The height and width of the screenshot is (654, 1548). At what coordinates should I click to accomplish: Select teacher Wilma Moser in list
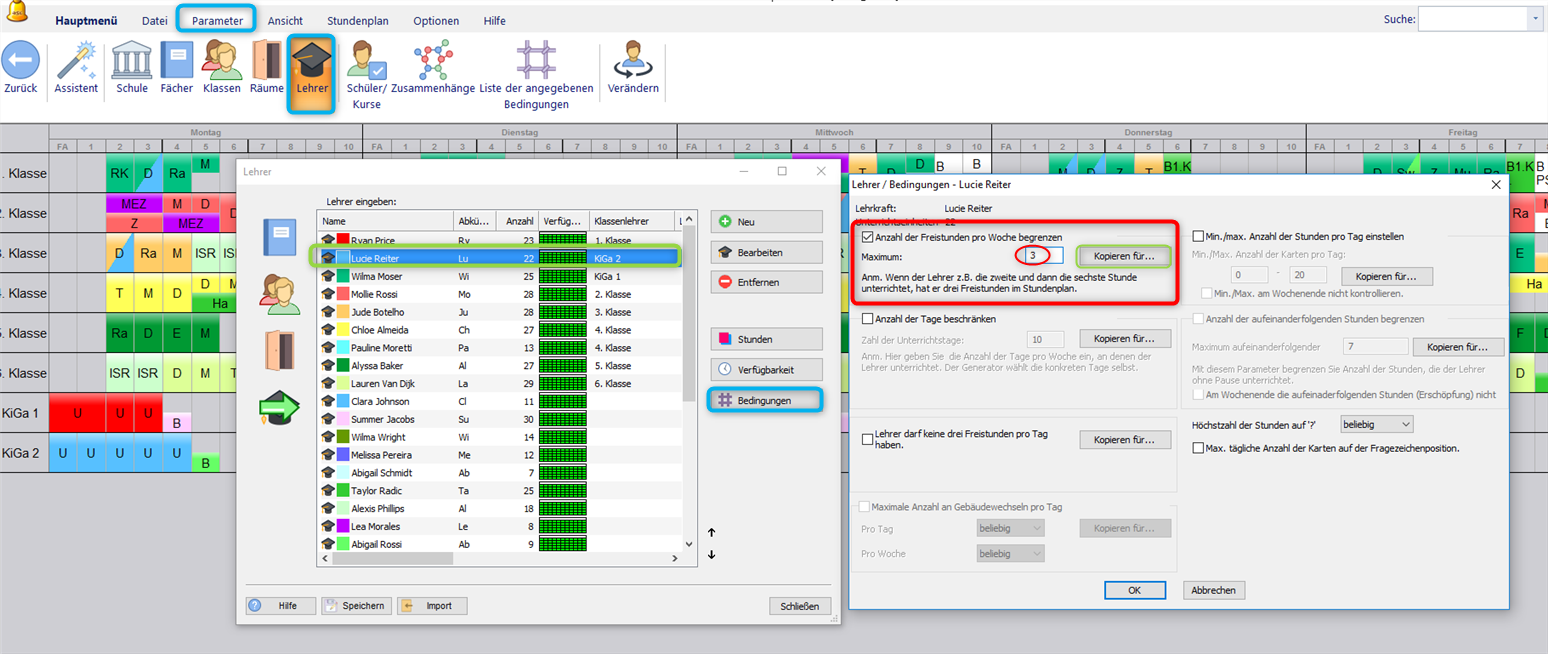(x=375, y=276)
